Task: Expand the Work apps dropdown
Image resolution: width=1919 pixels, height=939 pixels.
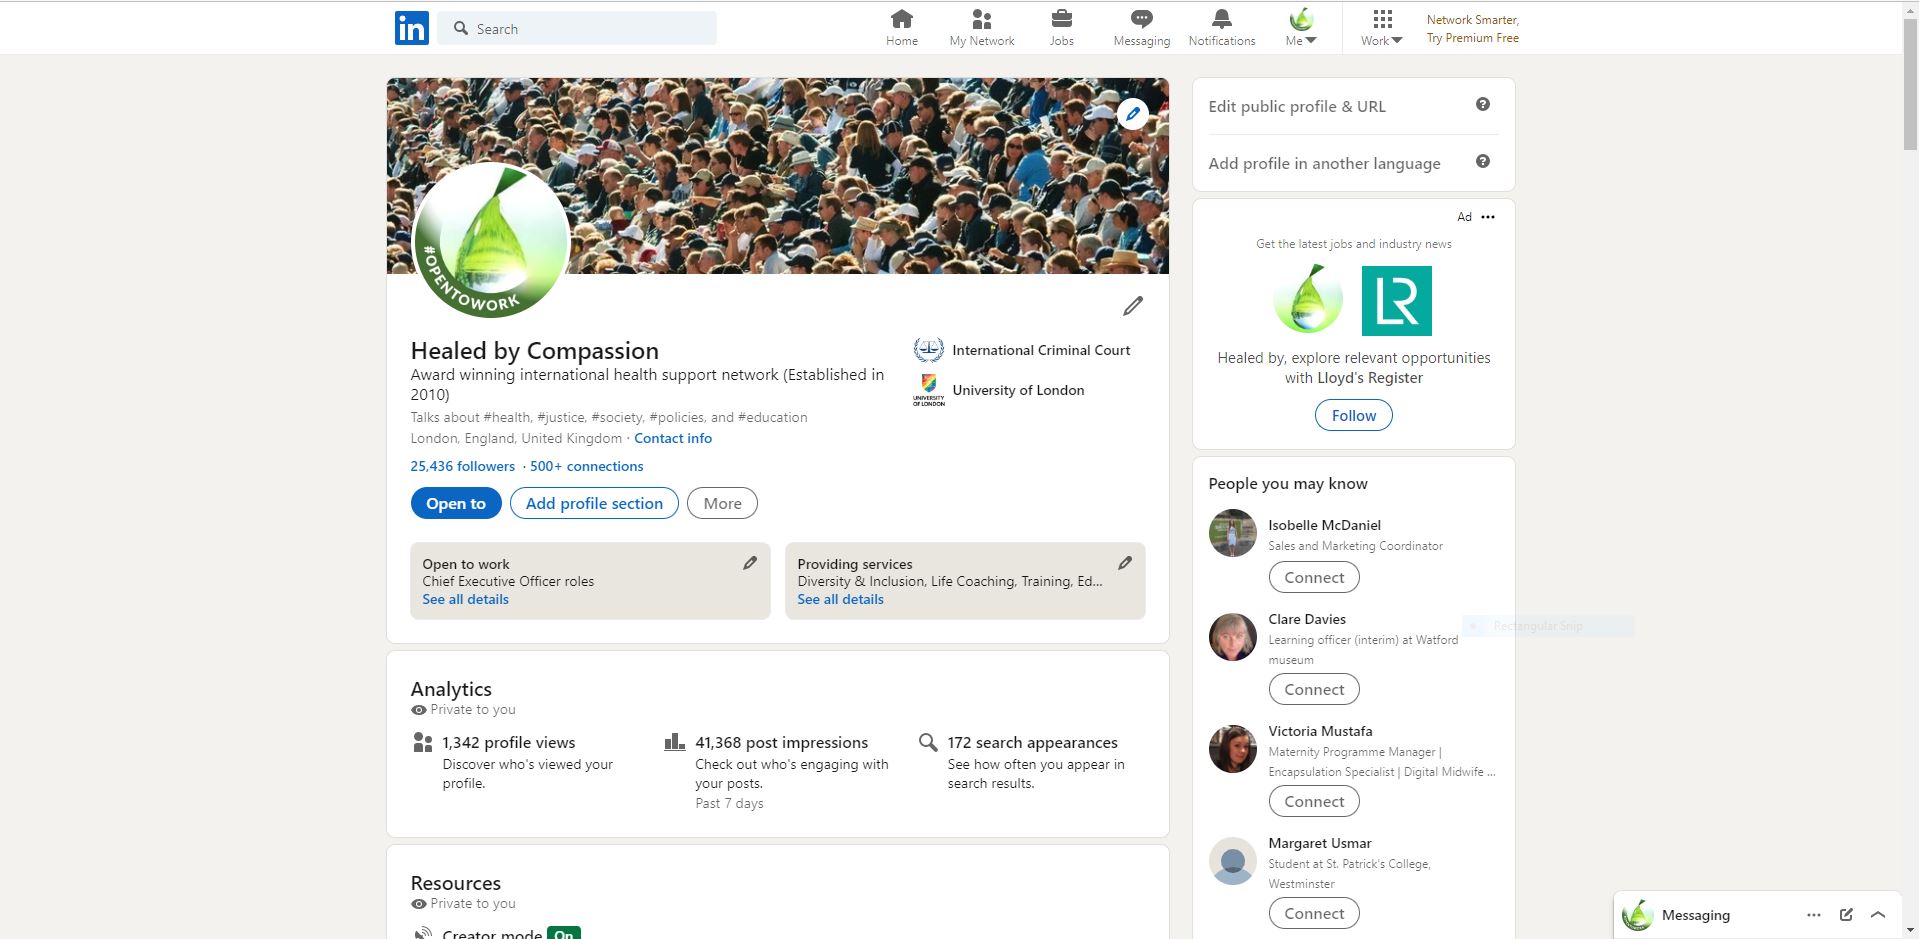Action: [x=1381, y=28]
